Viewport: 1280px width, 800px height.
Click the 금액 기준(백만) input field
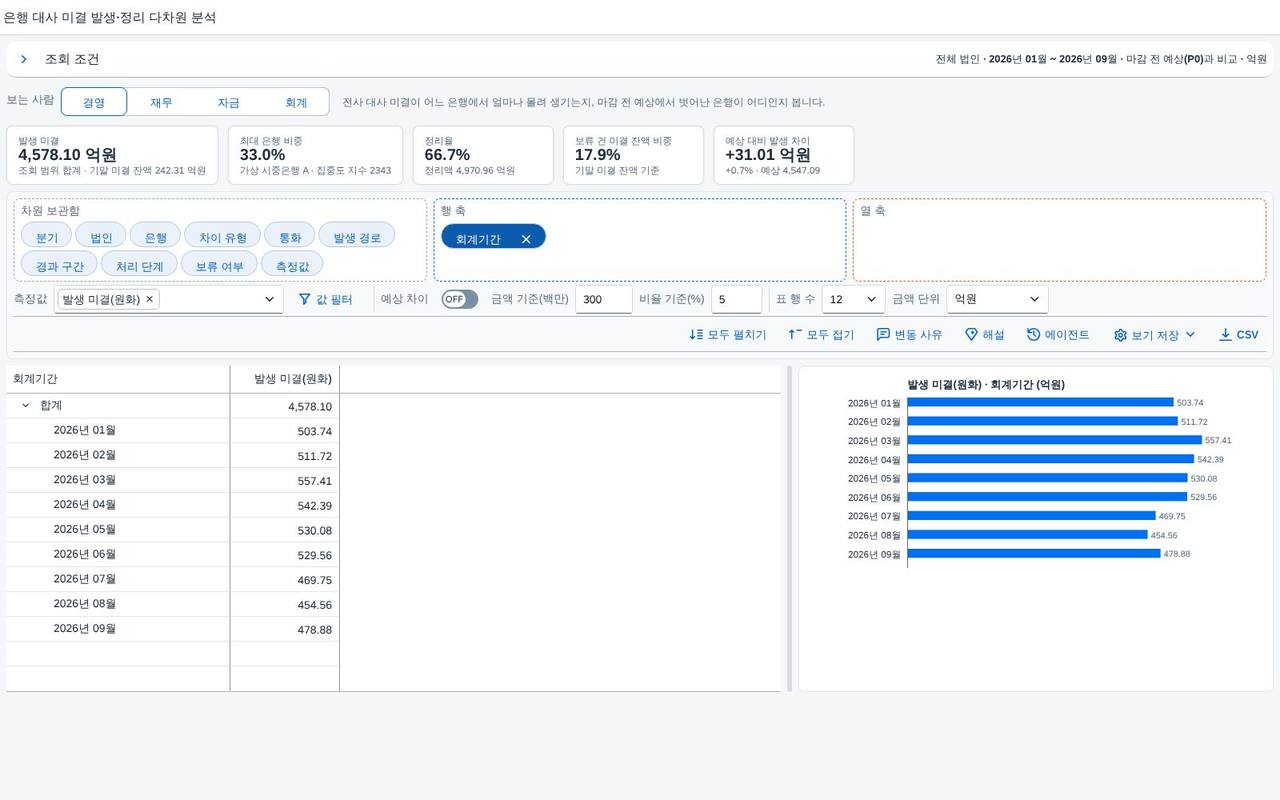coord(604,299)
